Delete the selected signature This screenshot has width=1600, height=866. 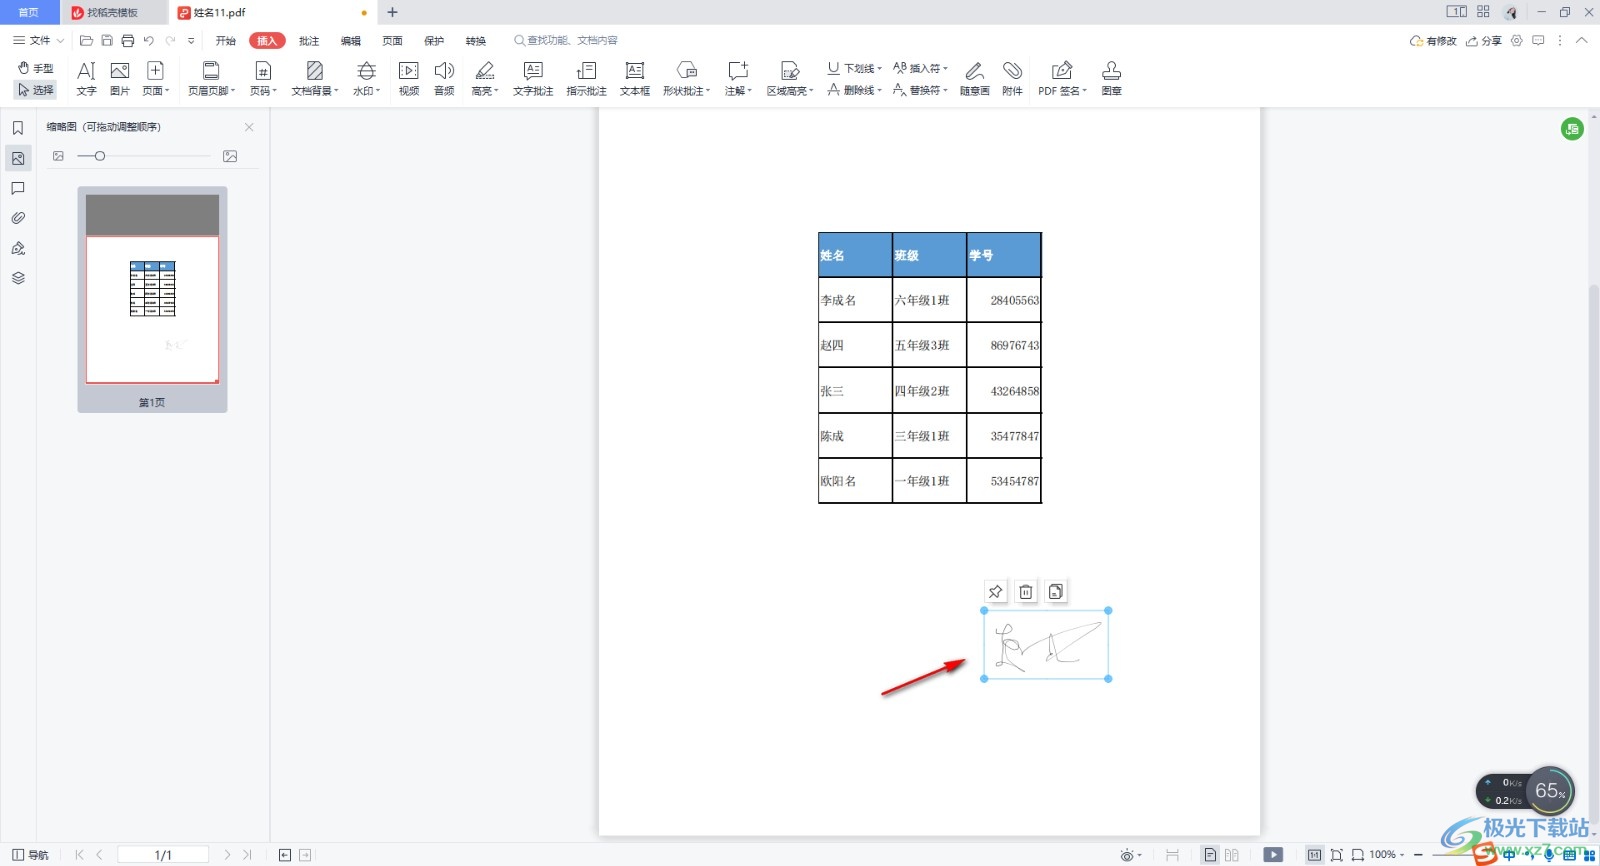coord(1026,592)
